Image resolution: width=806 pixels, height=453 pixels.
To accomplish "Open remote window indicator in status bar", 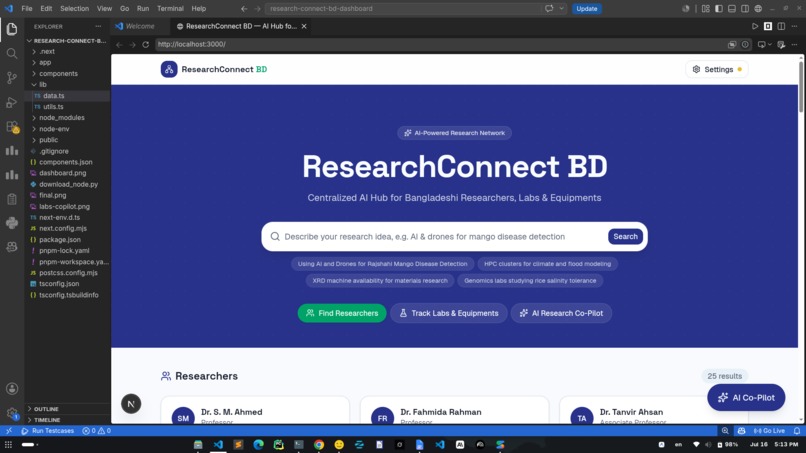I will coord(9,431).
